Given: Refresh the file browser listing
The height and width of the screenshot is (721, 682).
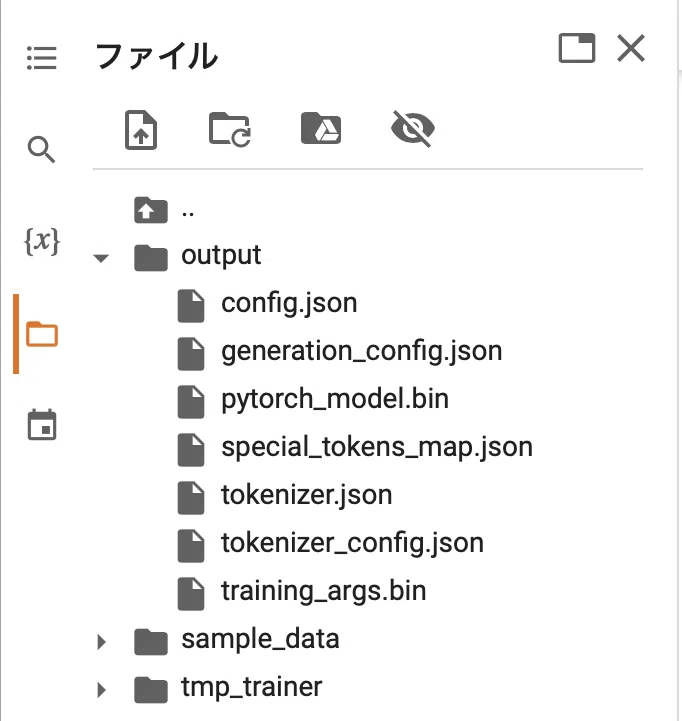Looking at the screenshot, I should pos(229,129).
